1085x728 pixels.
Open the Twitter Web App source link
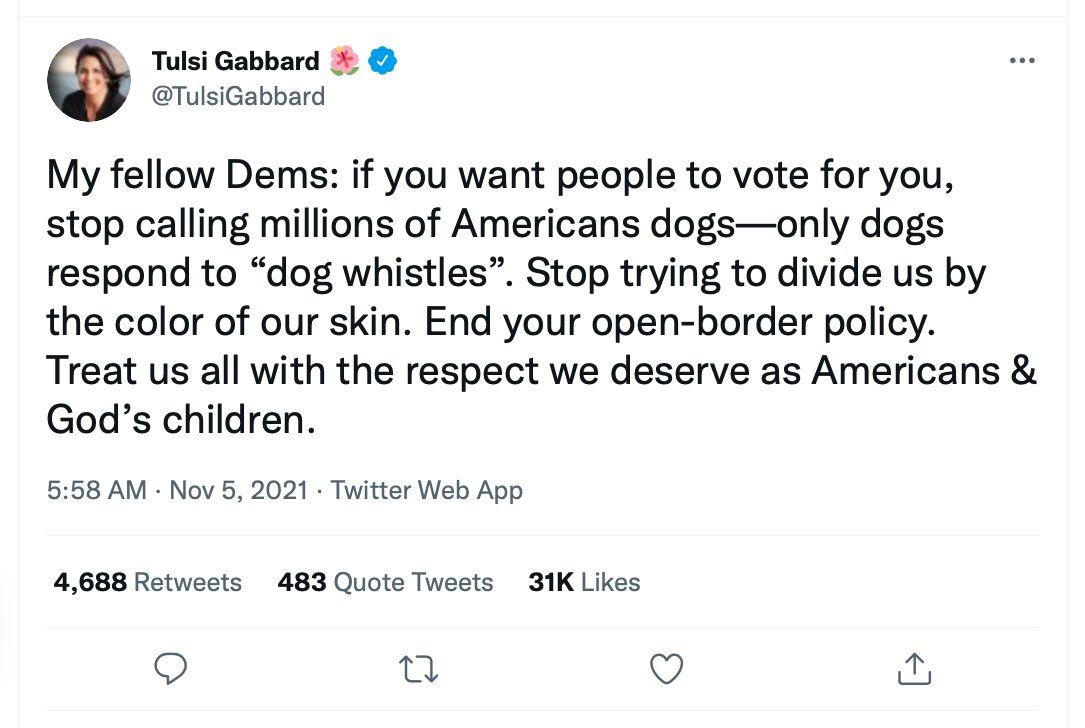point(426,491)
